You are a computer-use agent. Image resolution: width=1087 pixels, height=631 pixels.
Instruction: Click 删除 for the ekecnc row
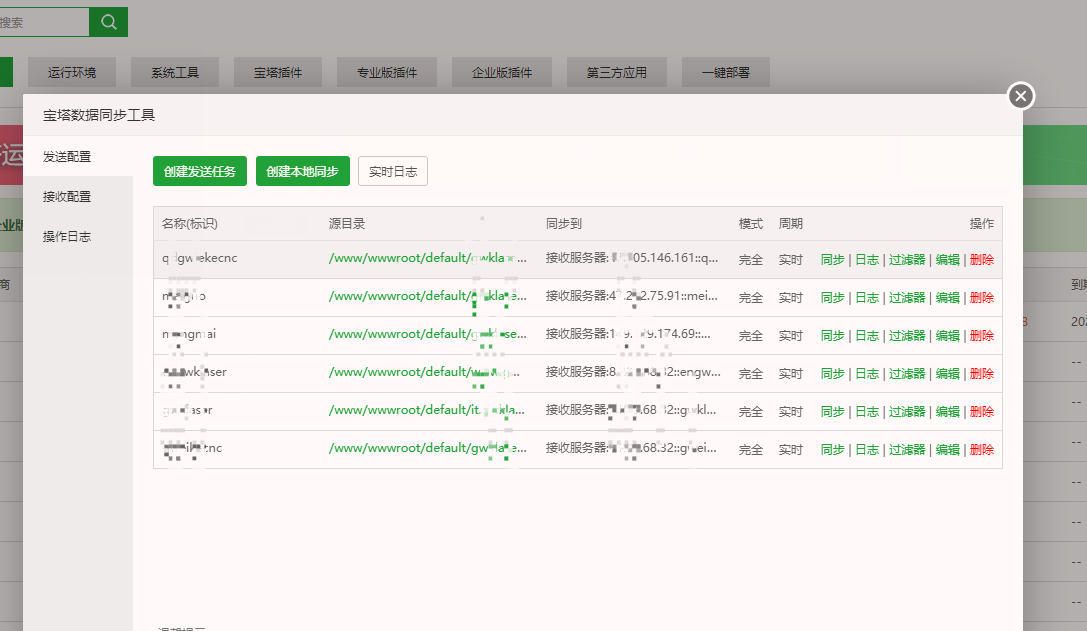tap(982, 259)
